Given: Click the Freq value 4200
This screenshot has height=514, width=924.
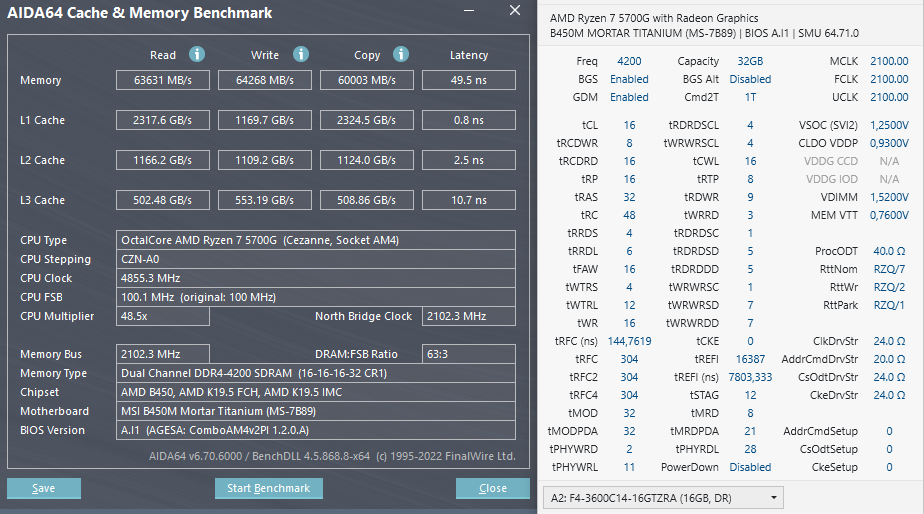Looking at the screenshot, I should (629, 61).
